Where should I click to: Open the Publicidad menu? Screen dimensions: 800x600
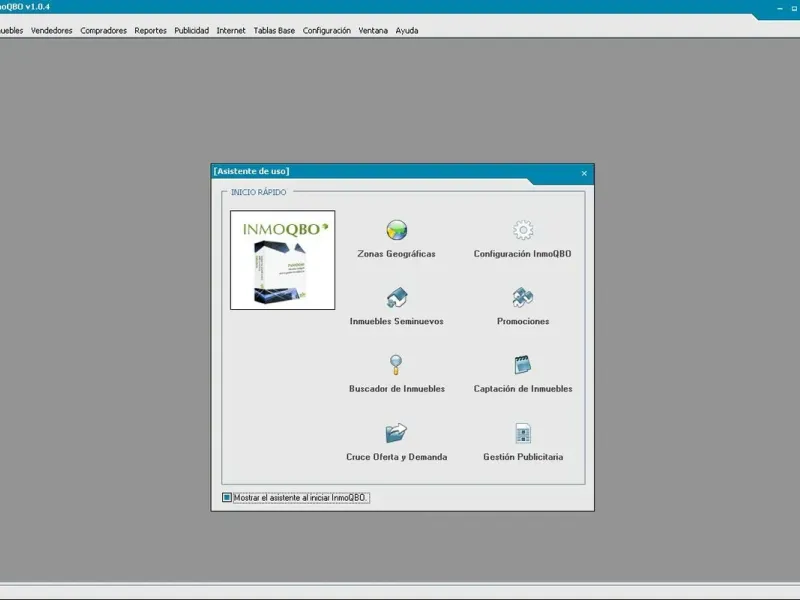(192, 31)
